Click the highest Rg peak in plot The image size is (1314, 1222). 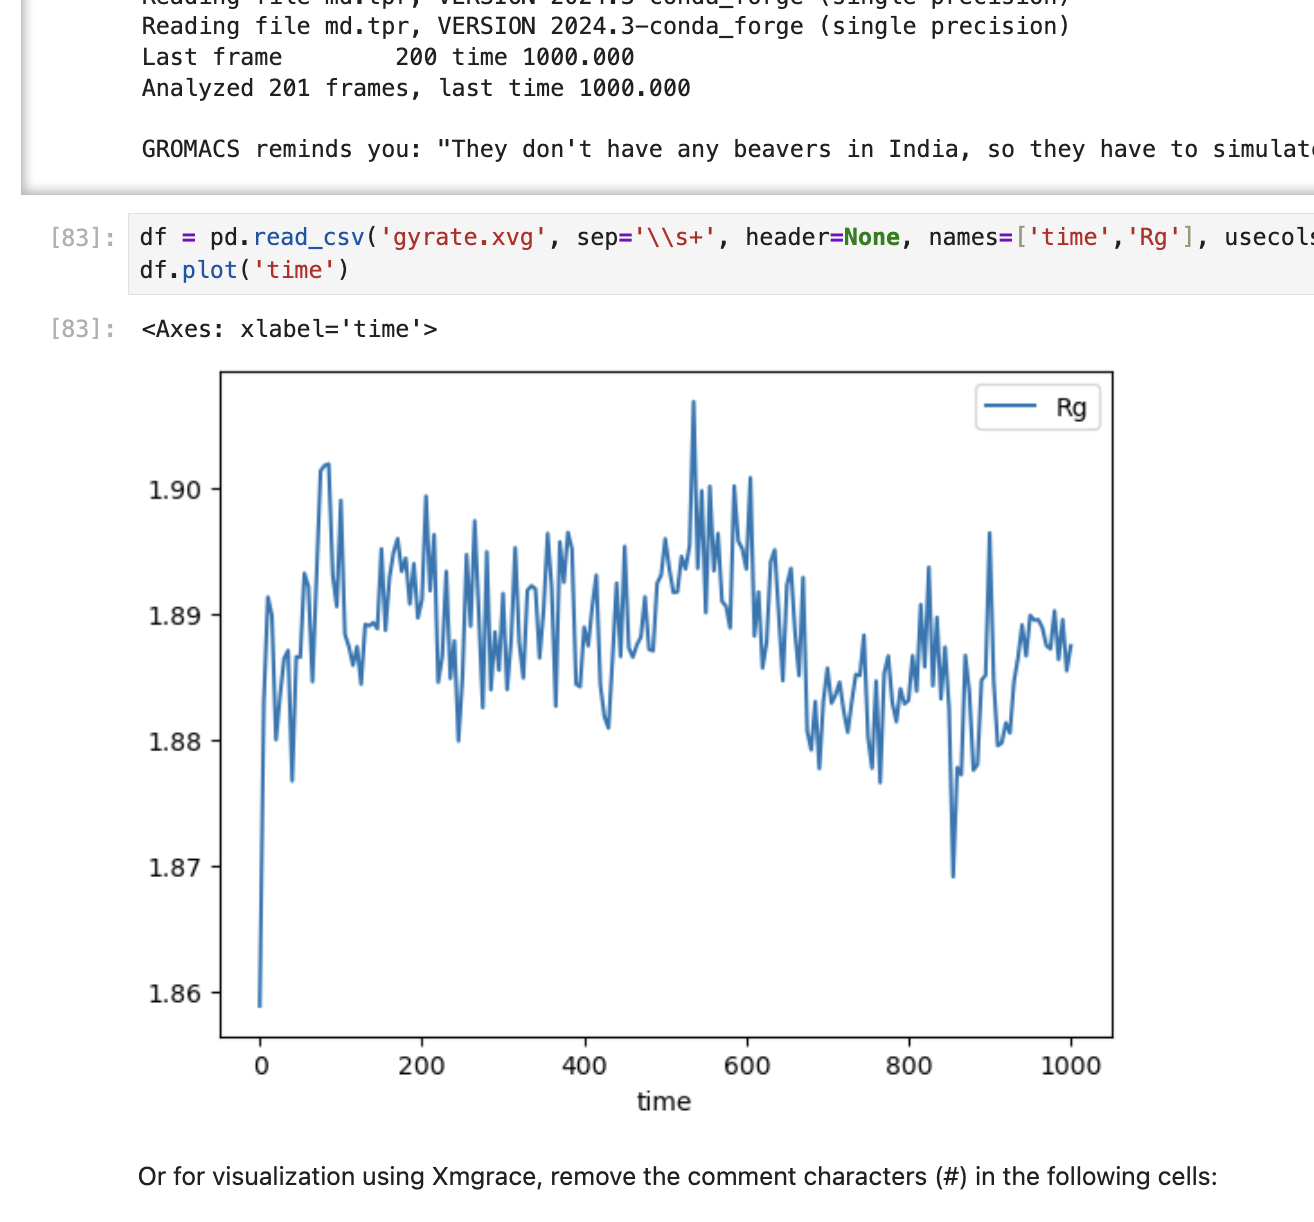[x=693, y=402]
